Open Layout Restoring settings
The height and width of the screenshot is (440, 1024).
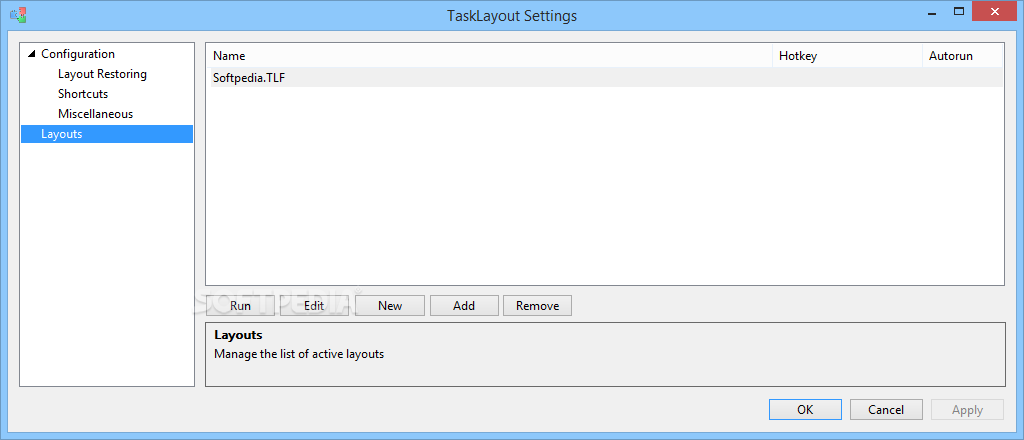pos(102,74)
